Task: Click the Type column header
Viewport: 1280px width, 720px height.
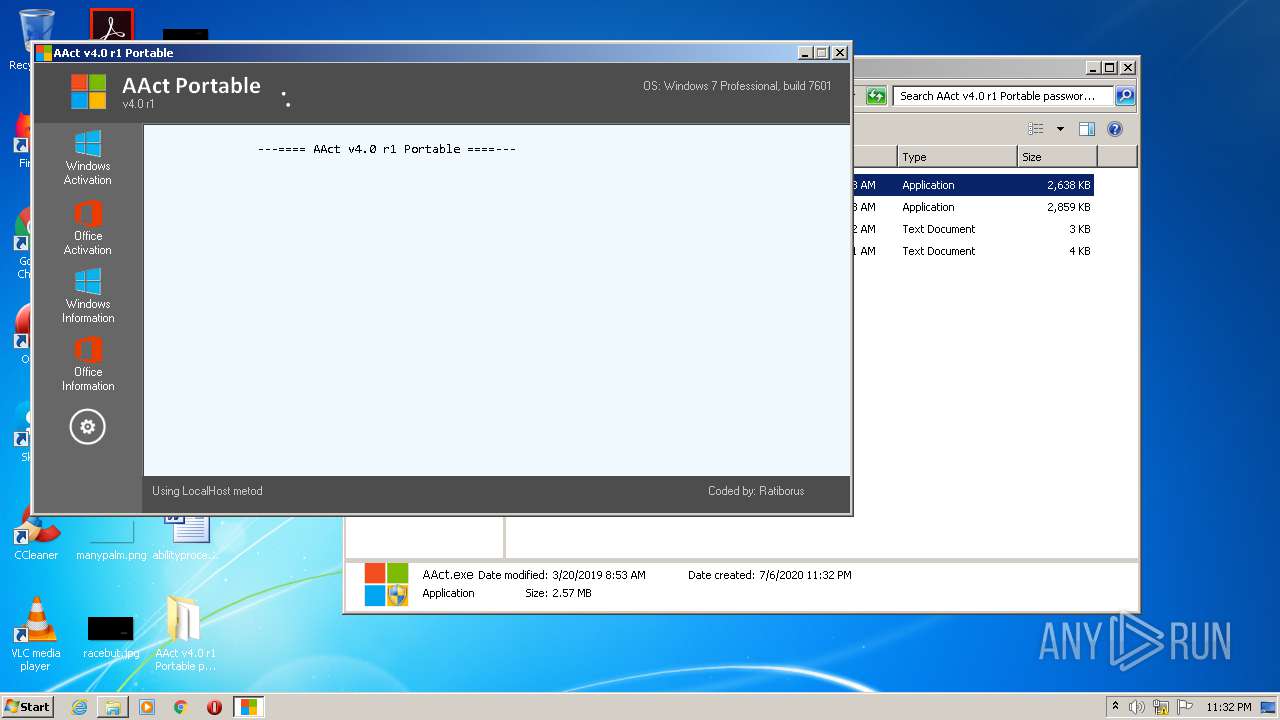Action: tap(957, 157)
